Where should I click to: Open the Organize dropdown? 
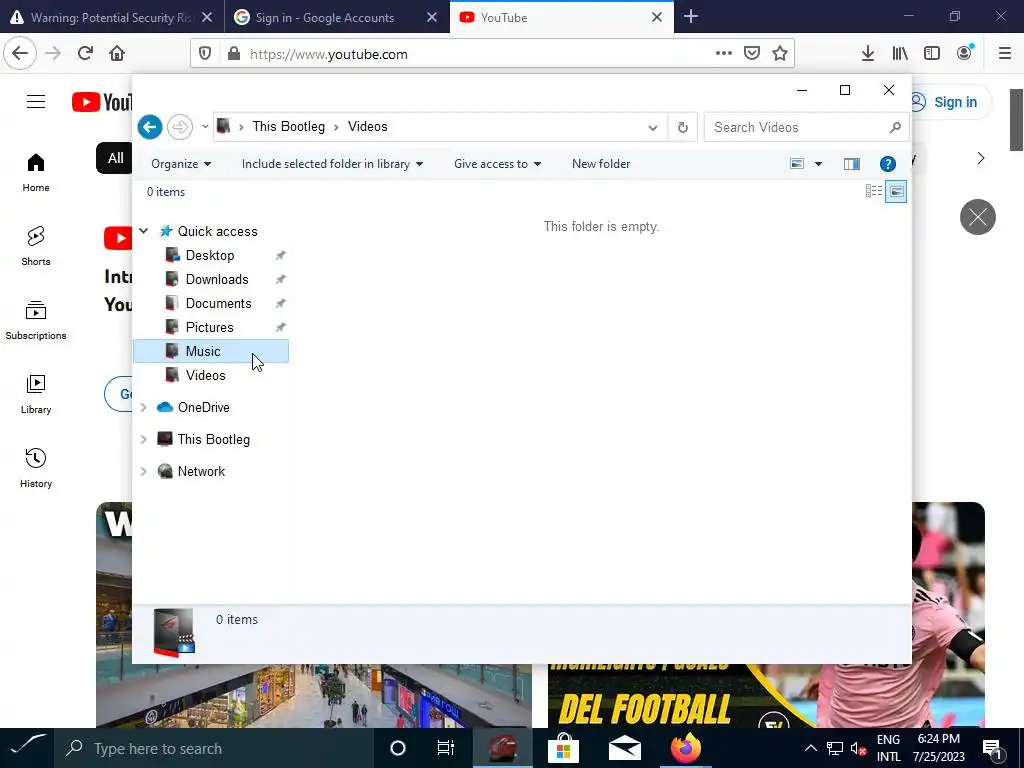(181, 164)
